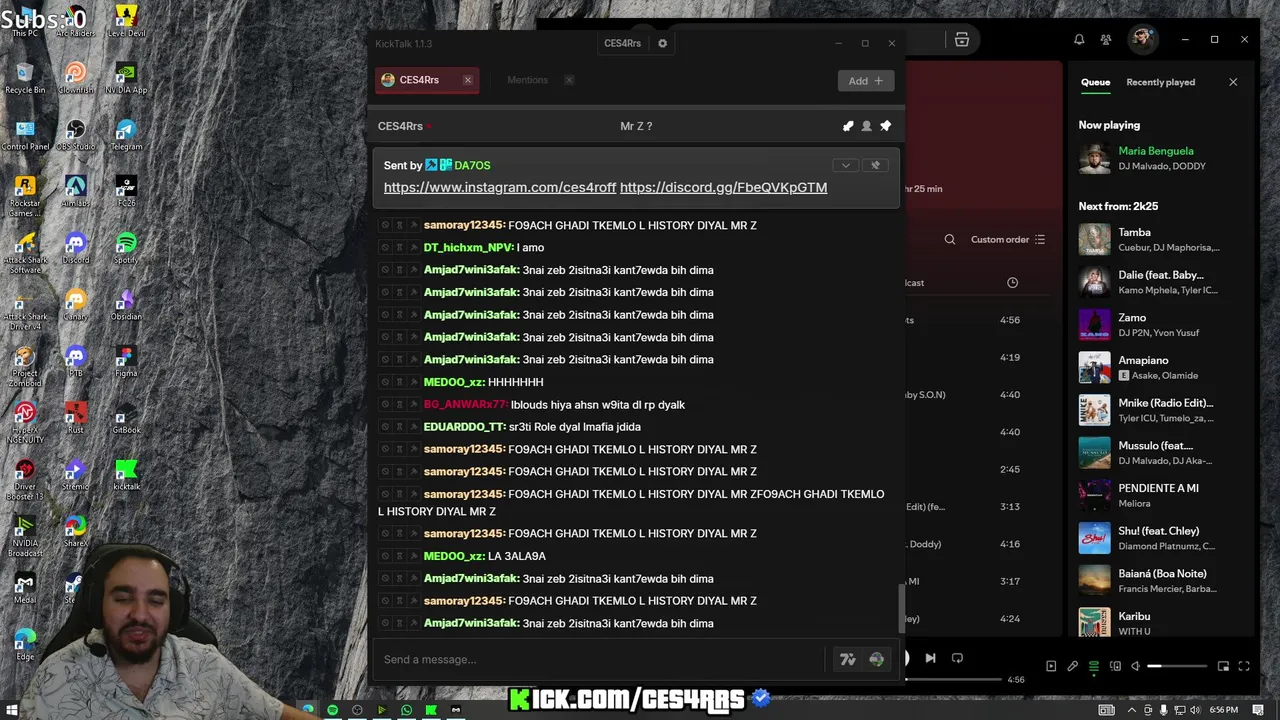Focus the Send a message field

600,659
